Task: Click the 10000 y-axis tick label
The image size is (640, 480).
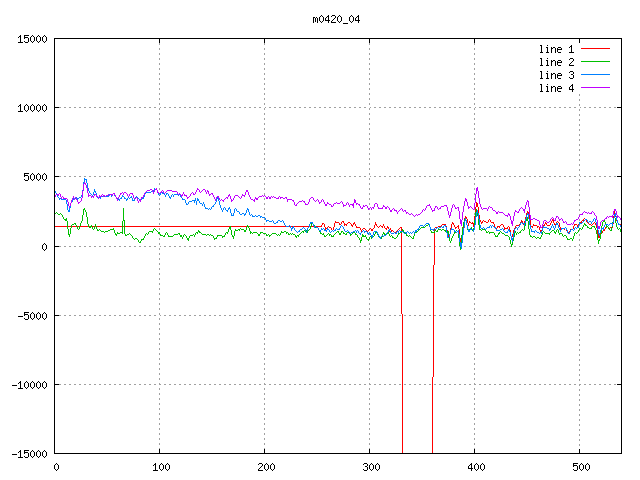Action: click(x=32, y=108)
